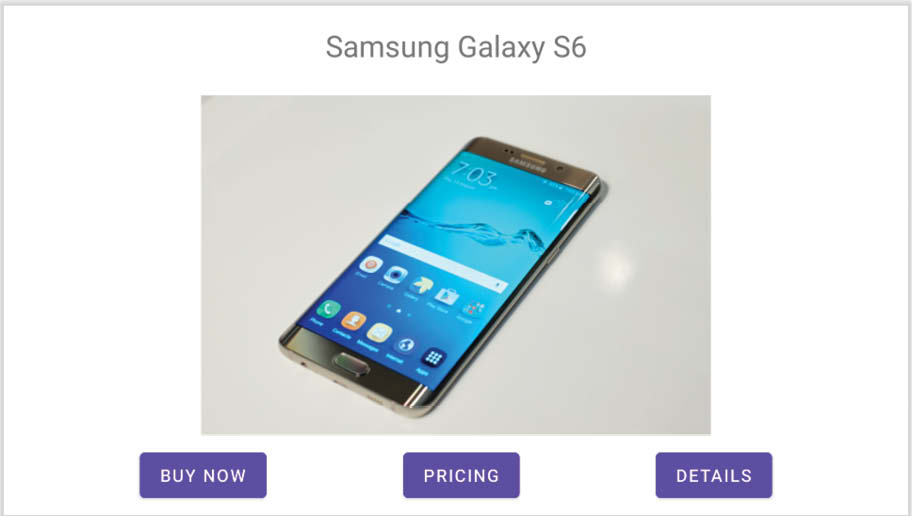Open the Gallery app icon
This screenshot has width=912, height=516.
422,285
